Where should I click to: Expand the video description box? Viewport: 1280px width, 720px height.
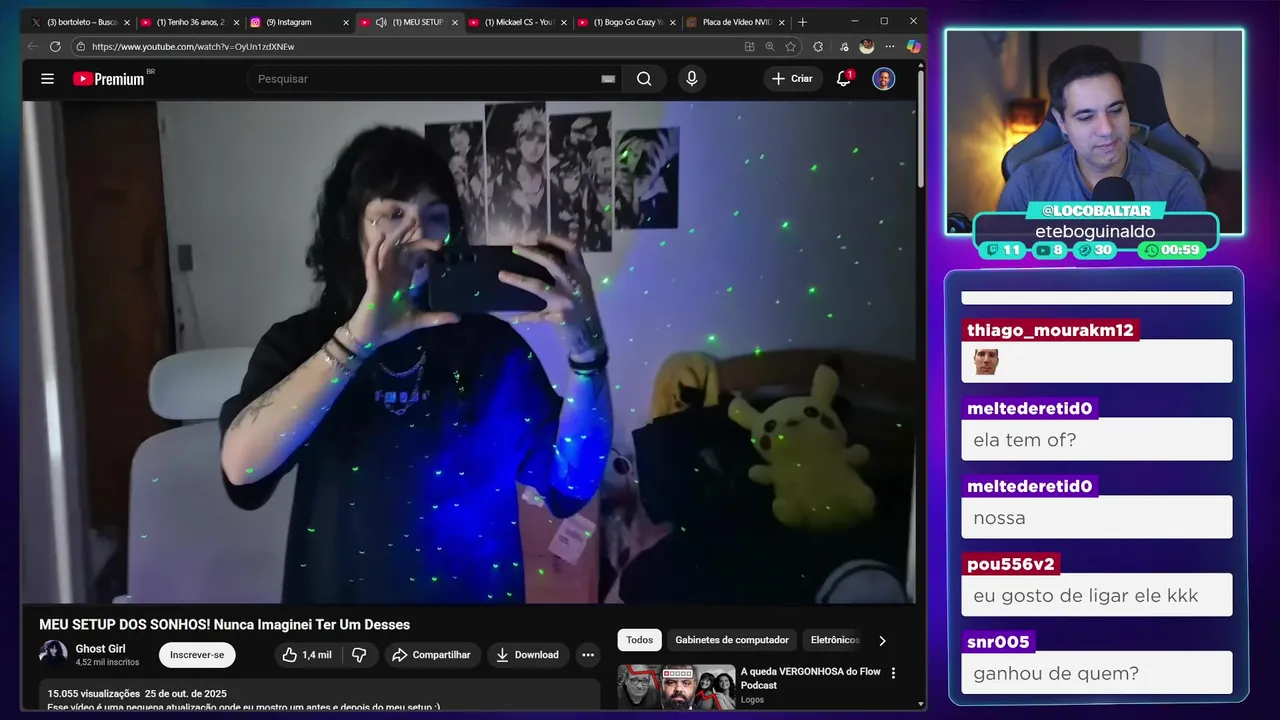click(319, 696)
